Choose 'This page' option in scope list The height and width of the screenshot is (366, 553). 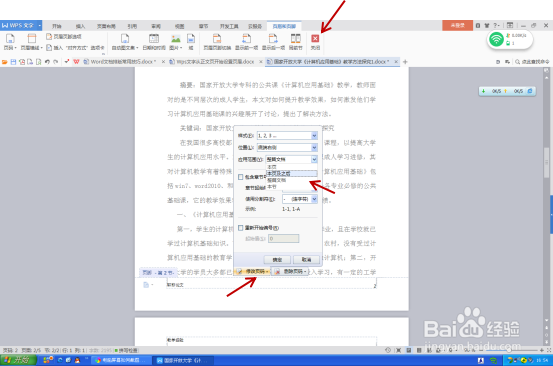(292, 167)
